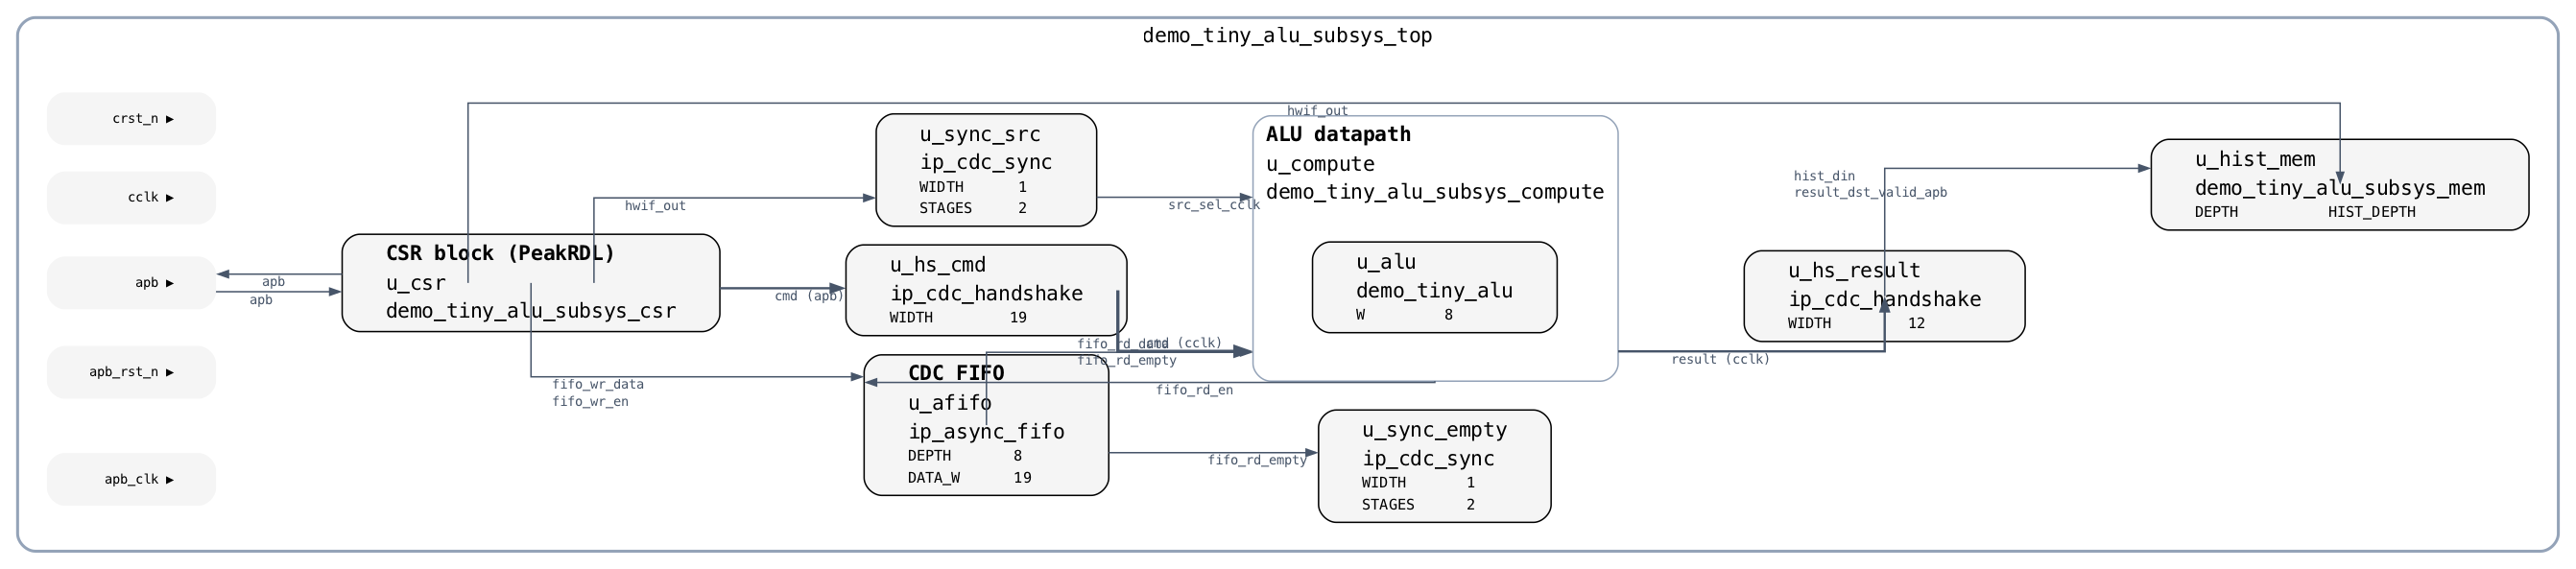
Task: Select the crst_n input port
Action: pos(131,119)
